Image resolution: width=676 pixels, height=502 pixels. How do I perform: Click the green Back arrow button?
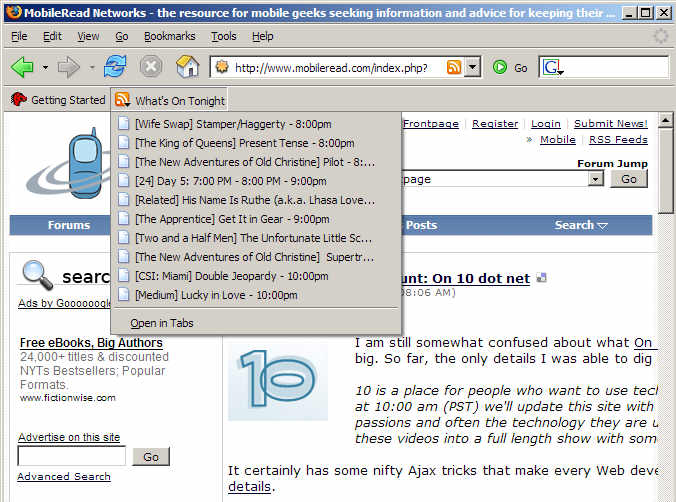pyautogui.click(x=22, y=67)
